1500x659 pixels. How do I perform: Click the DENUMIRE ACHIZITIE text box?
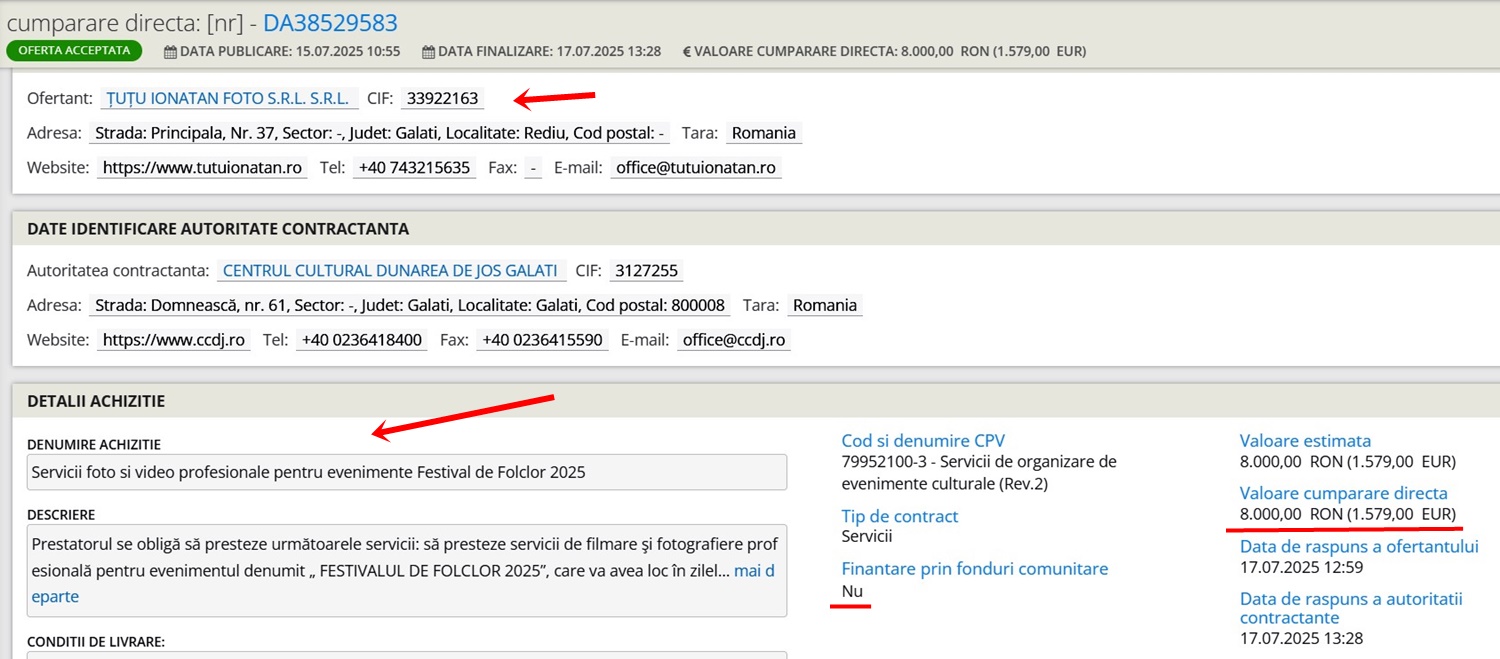(x=407, y=472)
